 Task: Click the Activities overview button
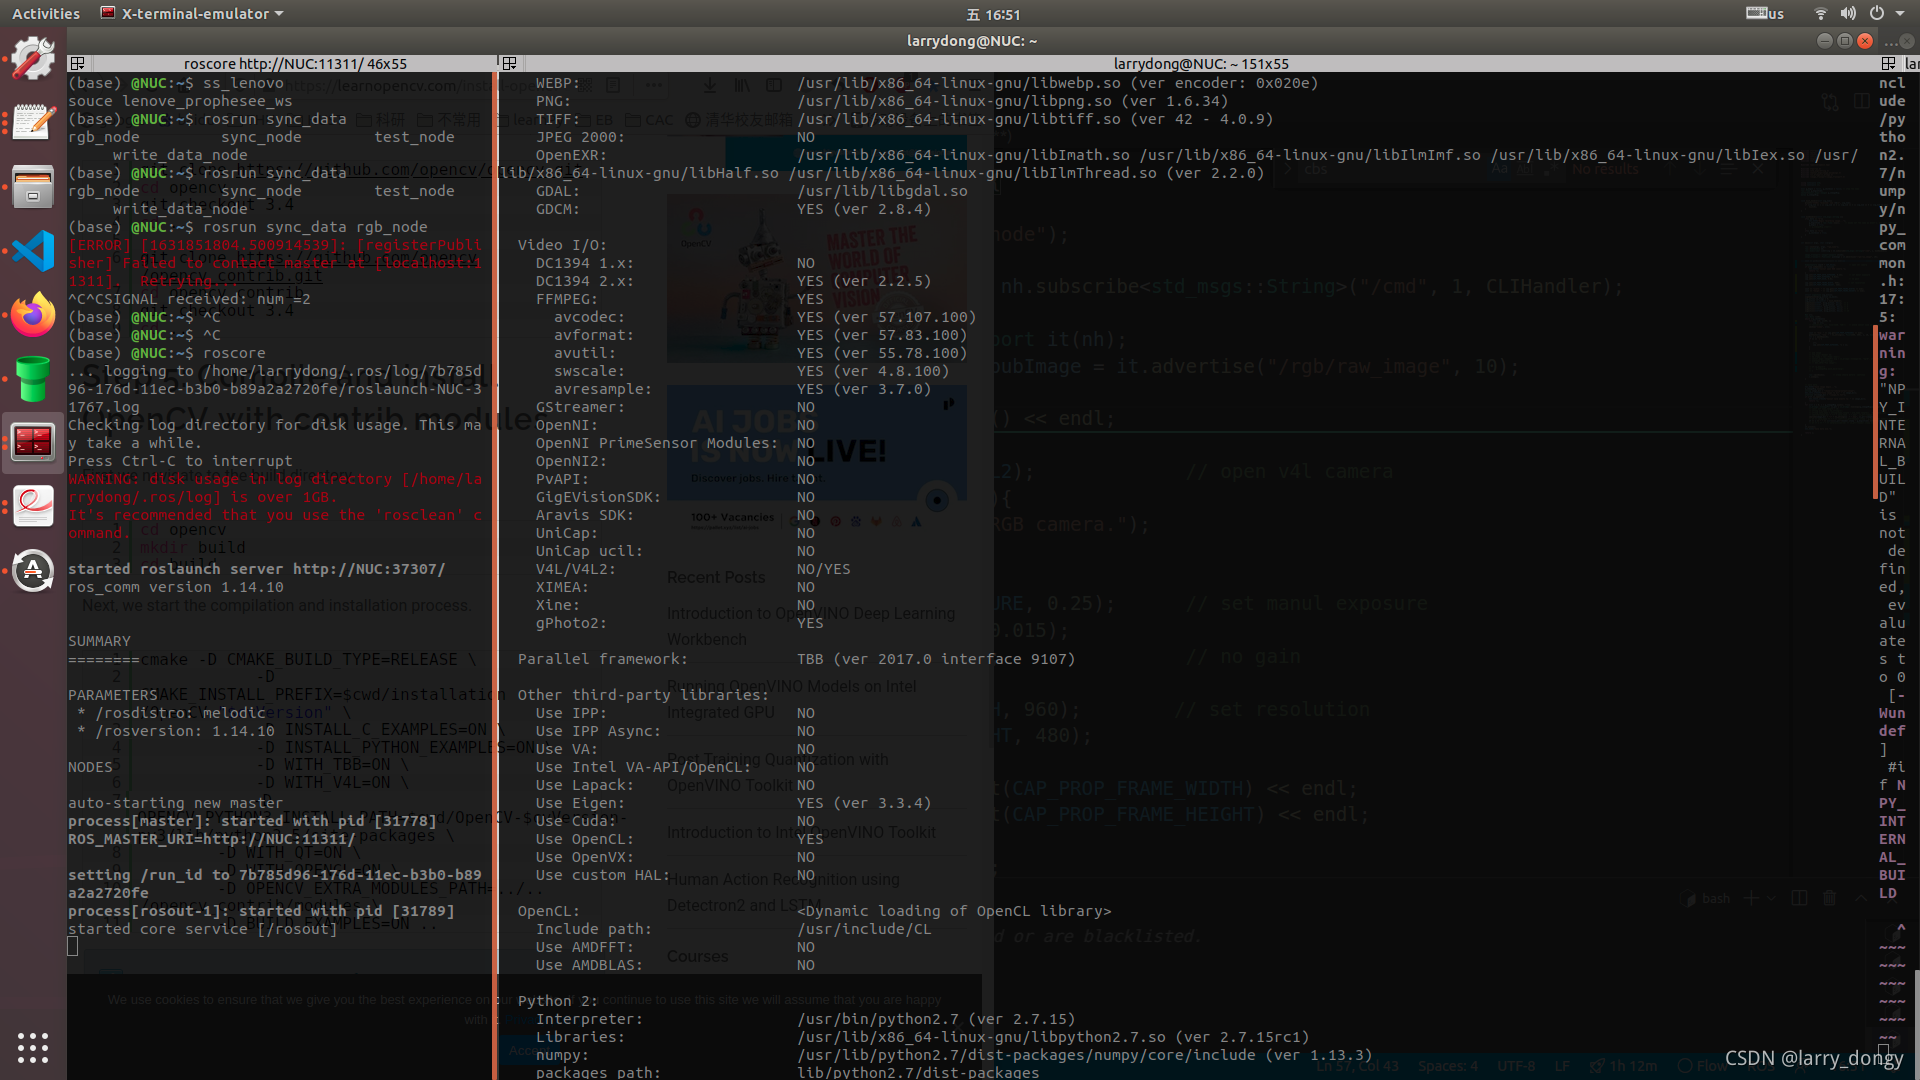[45, 14]
